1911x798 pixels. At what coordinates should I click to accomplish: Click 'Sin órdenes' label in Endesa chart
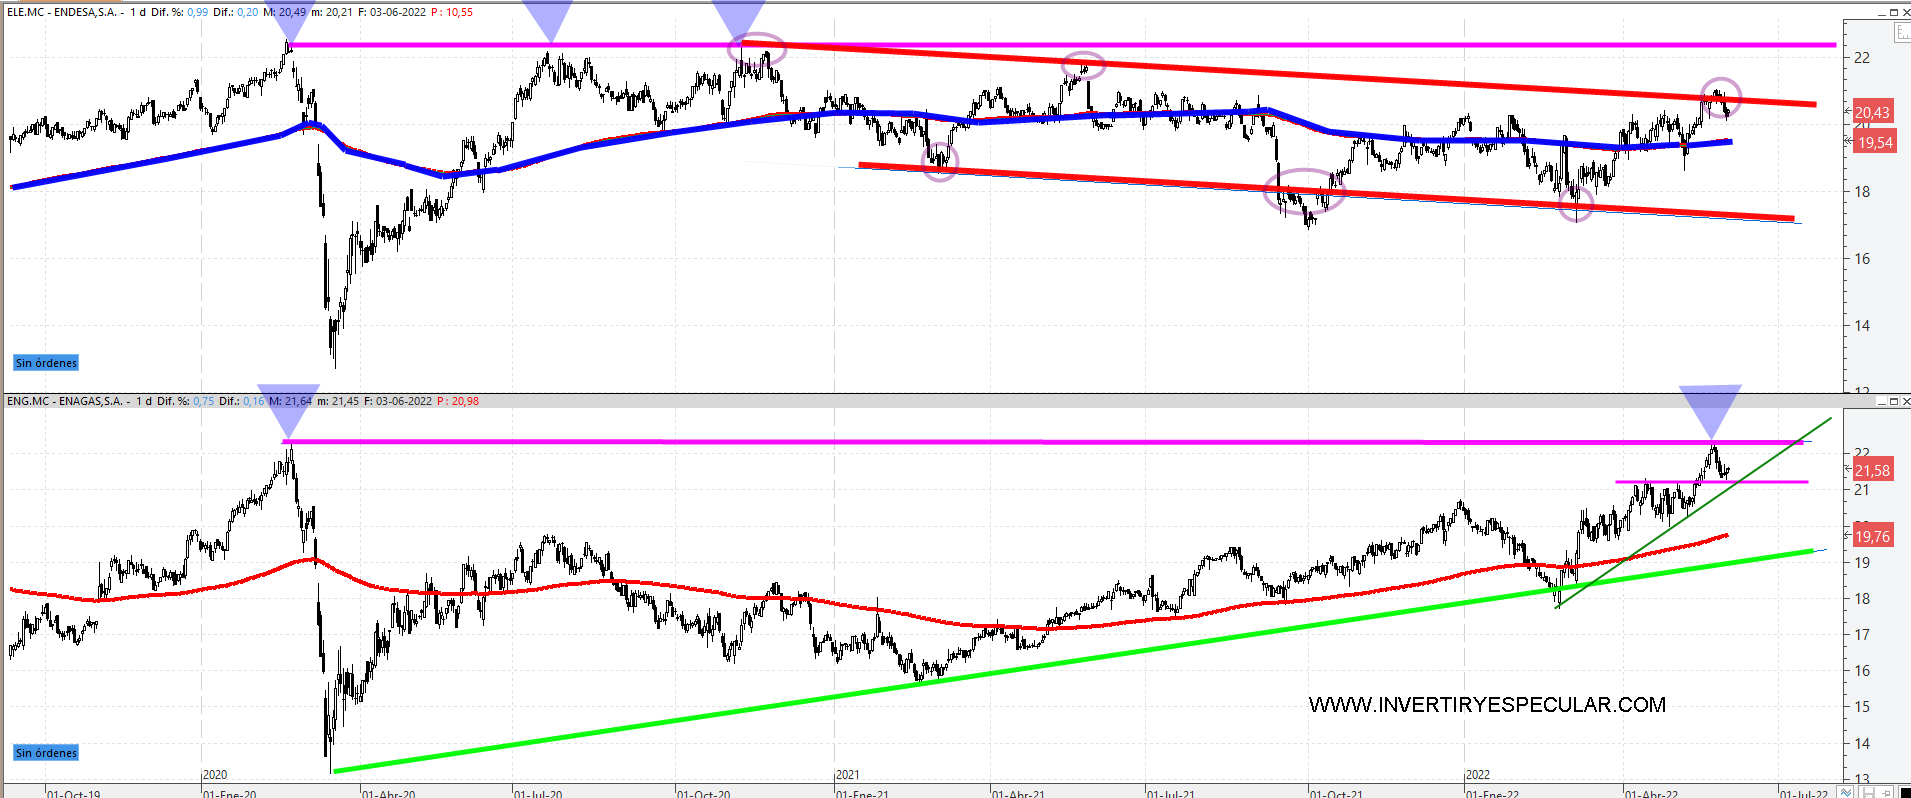pyautogui.click(x=46, y=363)
